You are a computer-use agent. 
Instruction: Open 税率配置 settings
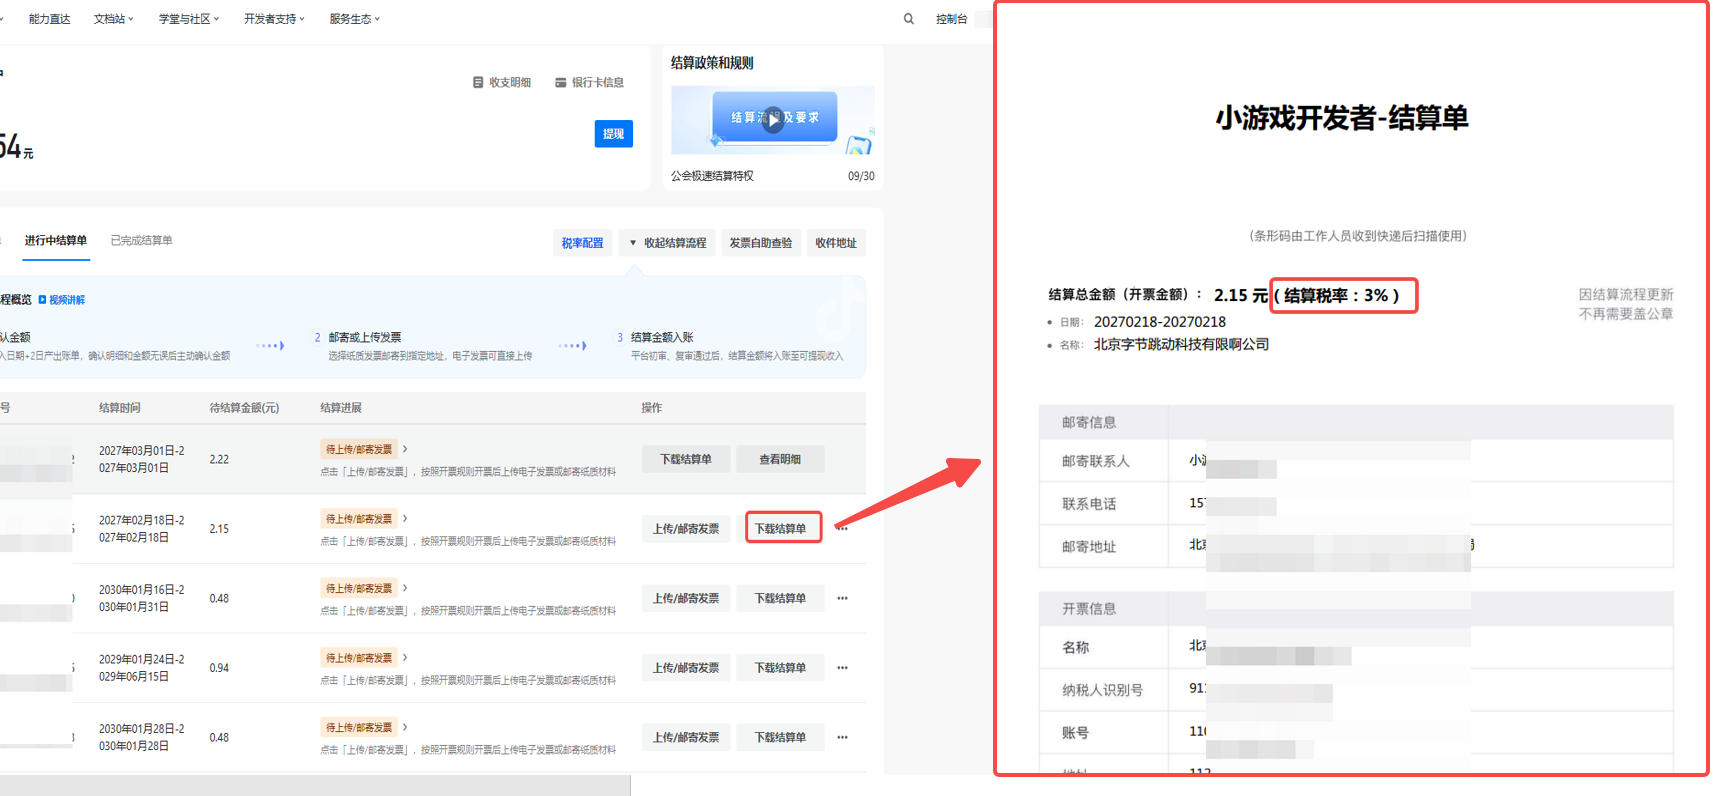click(582, 243)
